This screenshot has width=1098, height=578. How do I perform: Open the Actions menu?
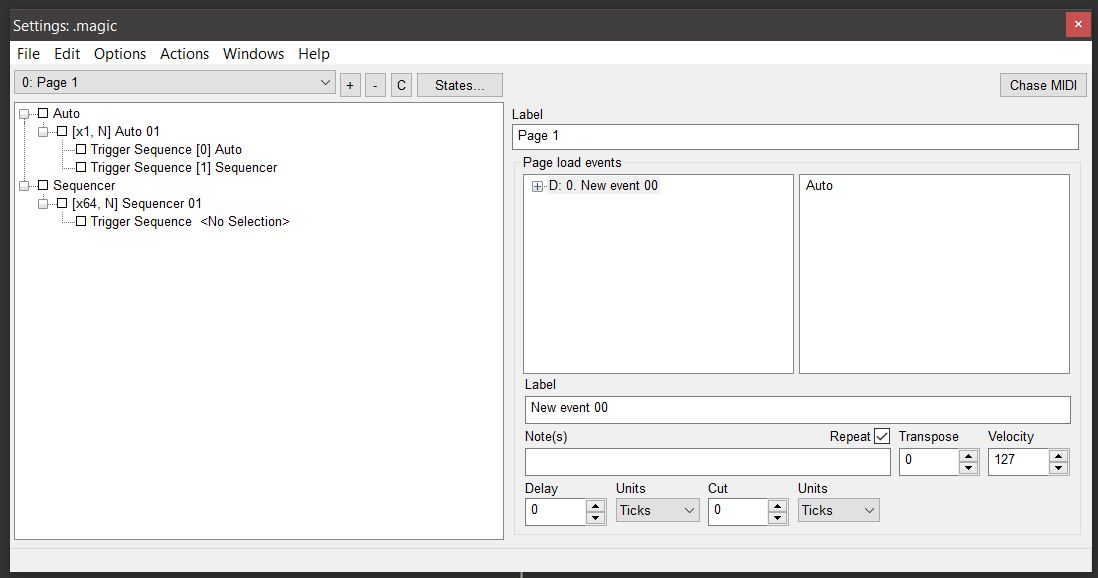click(x=184, y=54)
